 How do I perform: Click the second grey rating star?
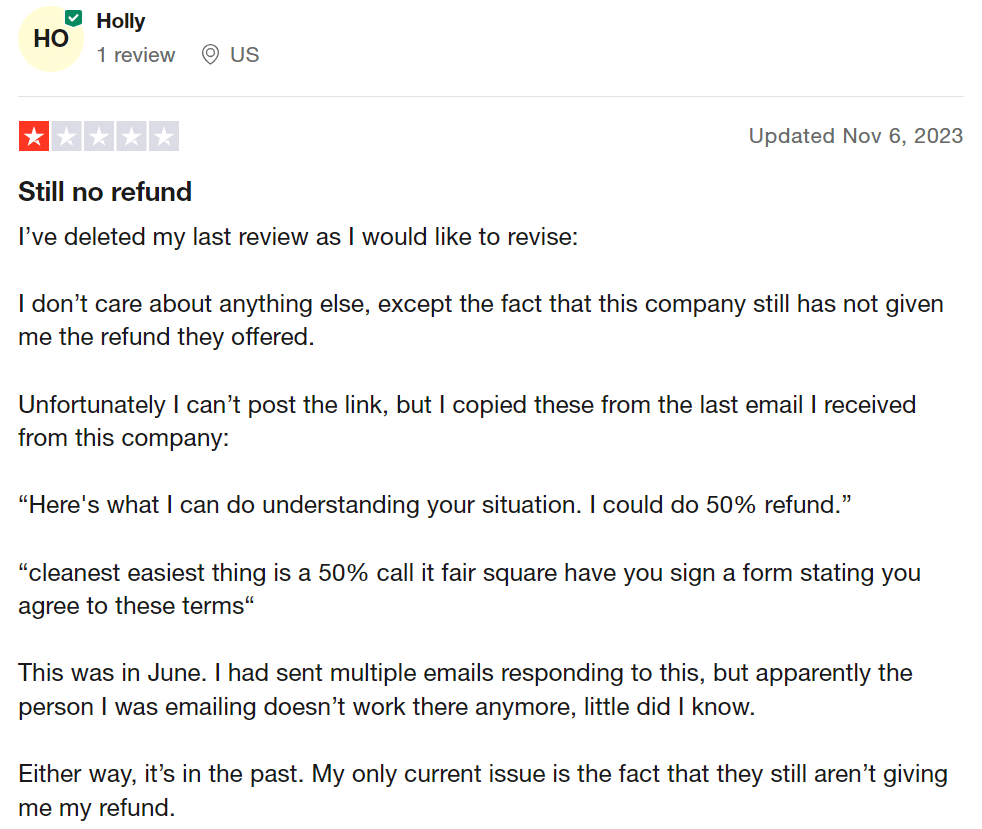tap(66, 136)
